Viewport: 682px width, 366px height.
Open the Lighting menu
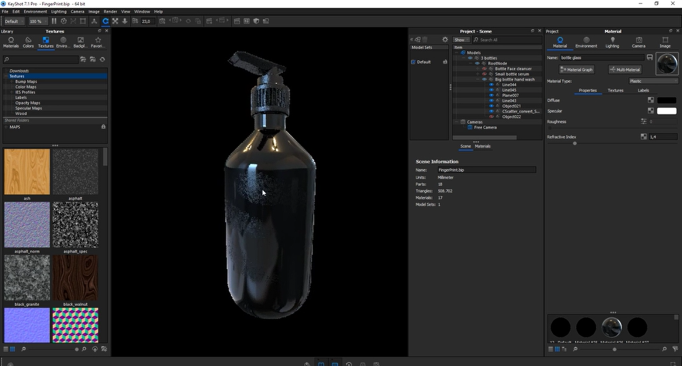(x=59, y=11)
